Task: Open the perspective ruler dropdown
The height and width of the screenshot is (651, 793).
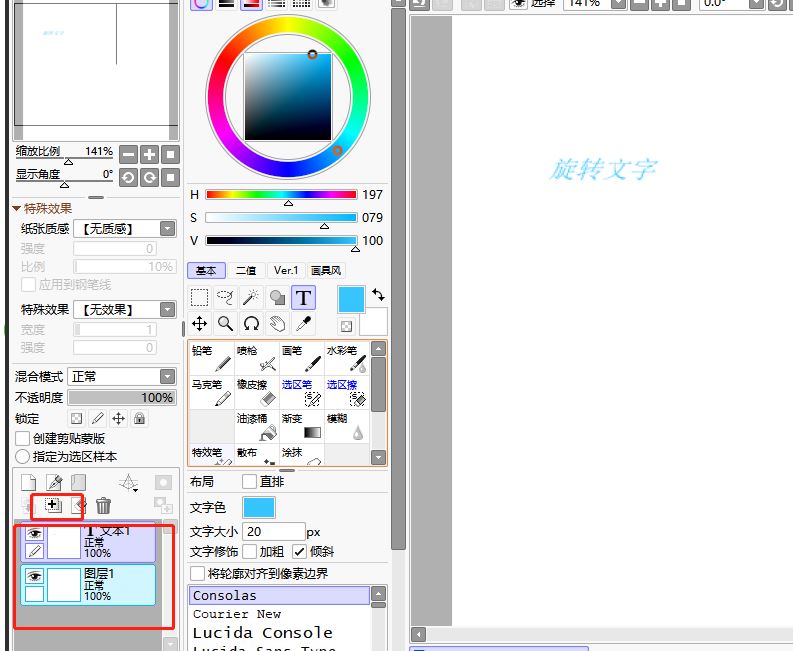Action: tap(129, 483)
